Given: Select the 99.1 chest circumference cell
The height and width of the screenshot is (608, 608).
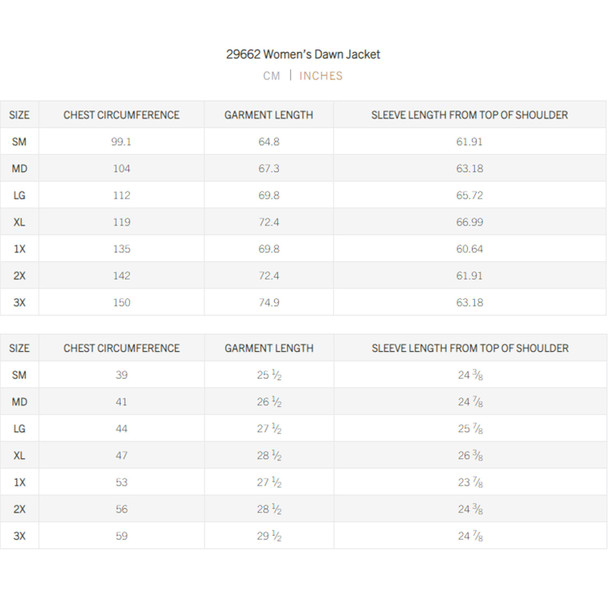Looking at the screenshot, I should tap(121, 142).
